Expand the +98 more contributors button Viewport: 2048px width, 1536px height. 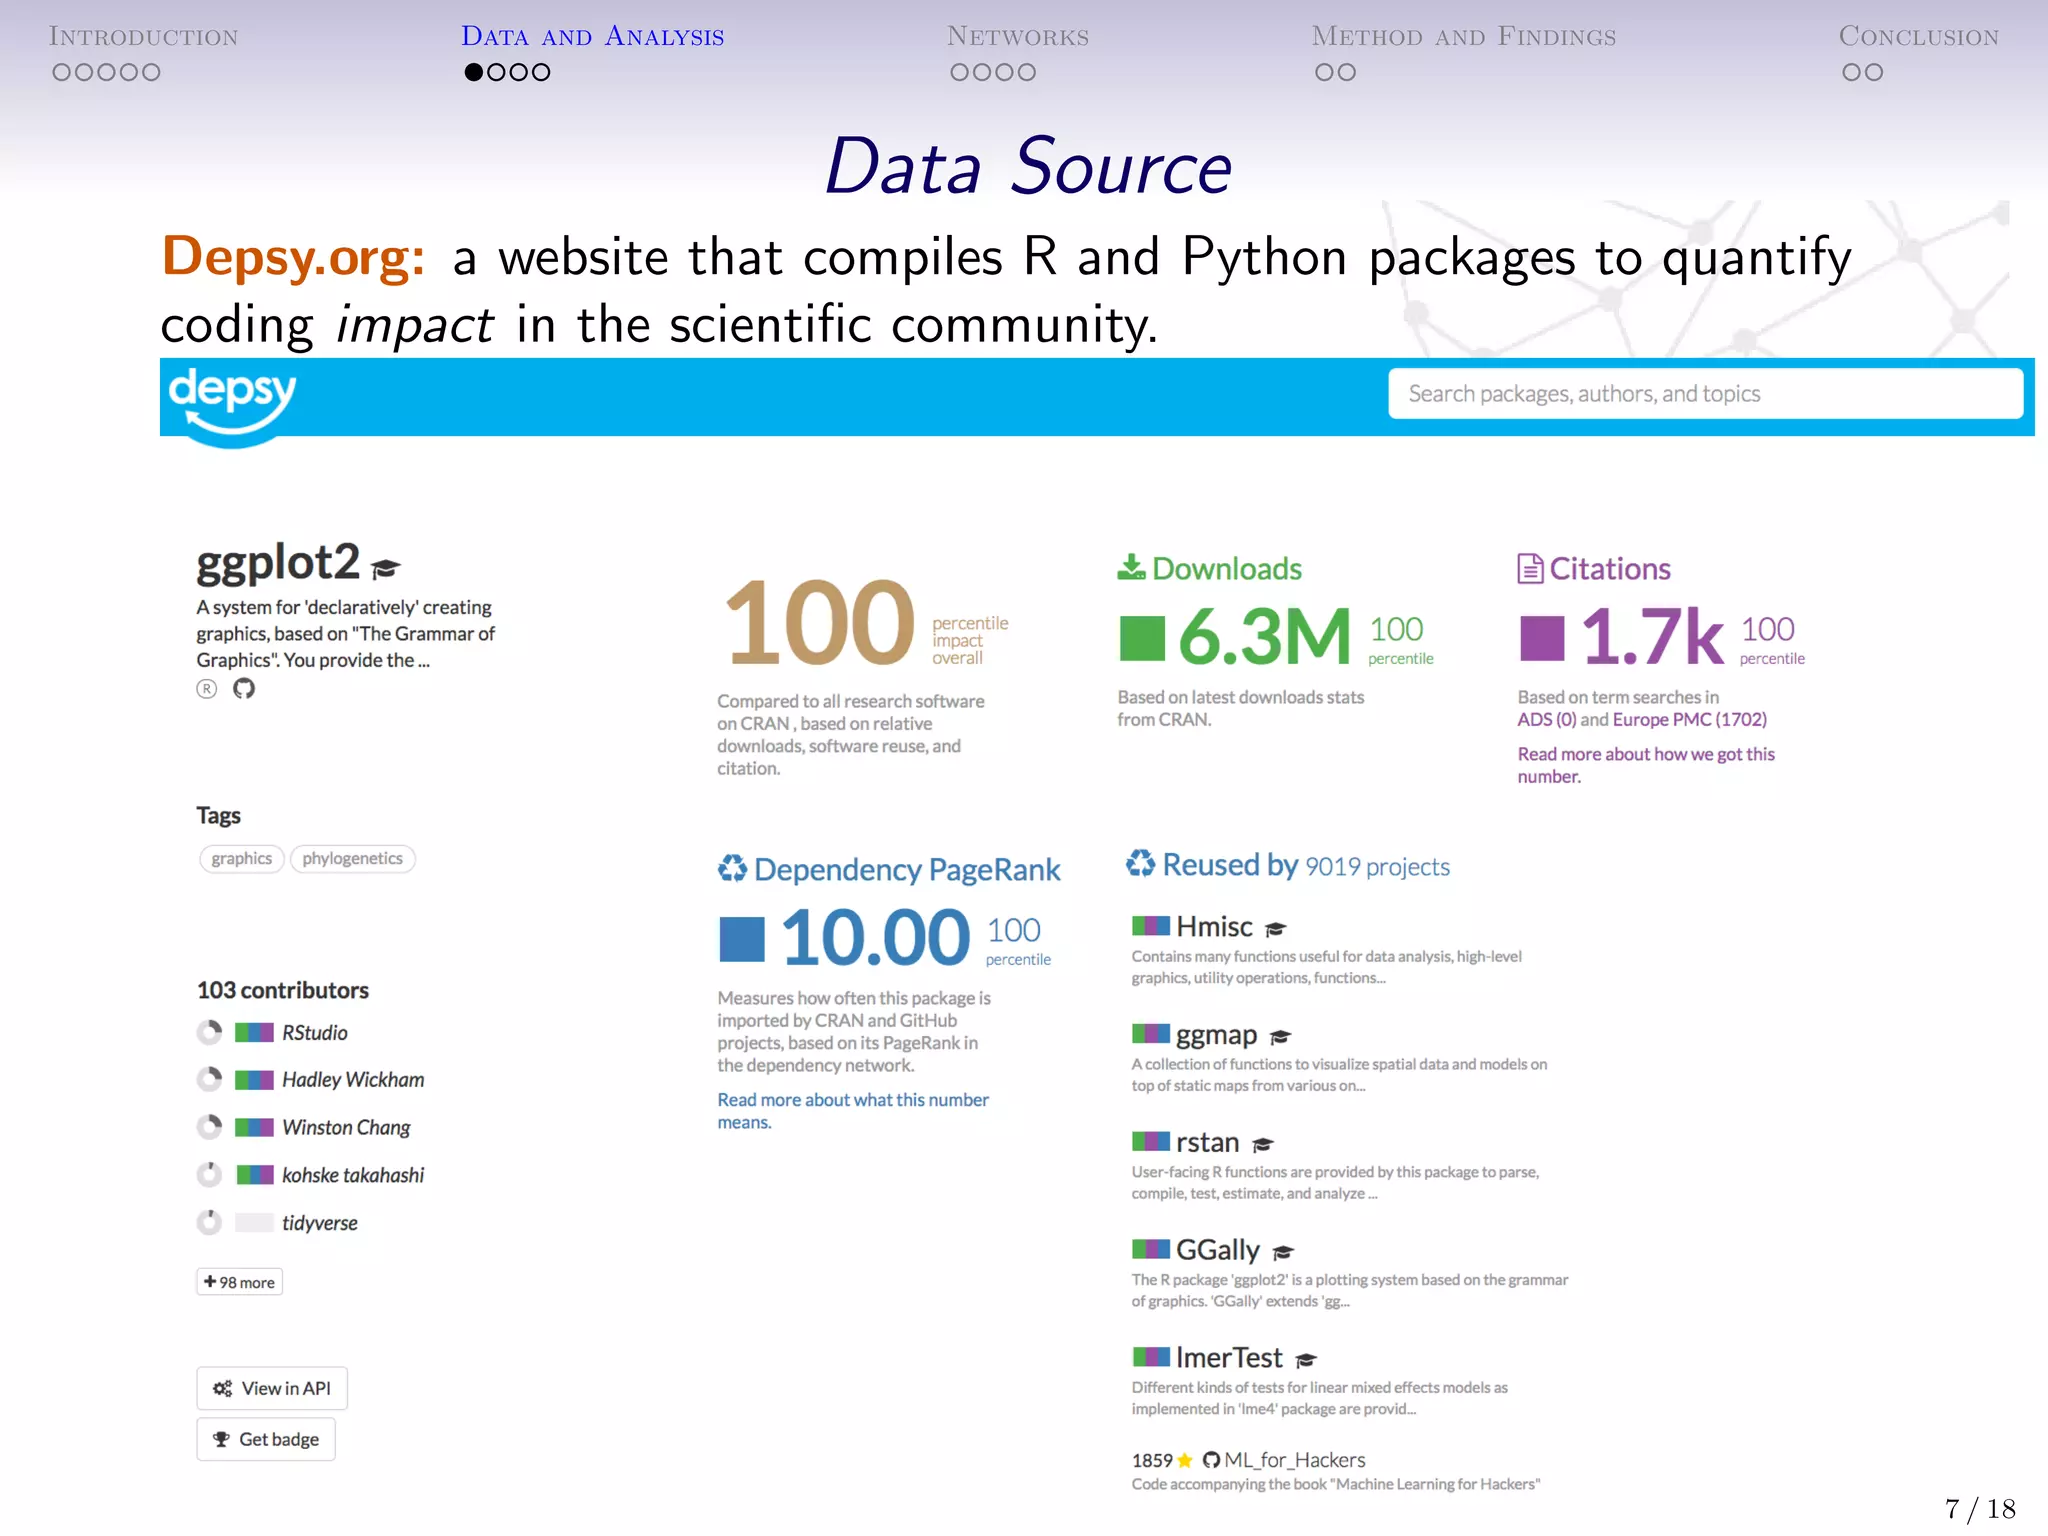pyautogui.click(x=240, y=1282)
